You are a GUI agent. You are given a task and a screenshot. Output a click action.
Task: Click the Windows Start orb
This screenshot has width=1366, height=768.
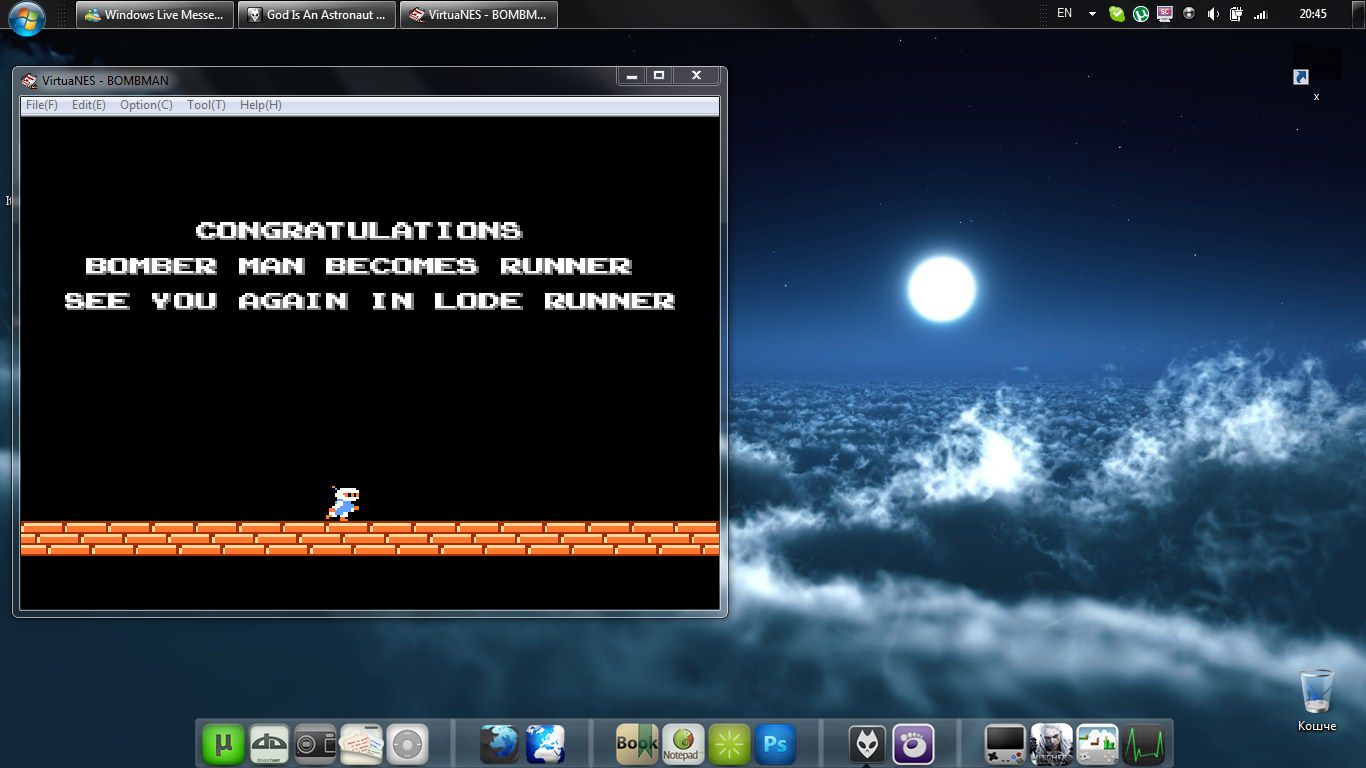27,17
